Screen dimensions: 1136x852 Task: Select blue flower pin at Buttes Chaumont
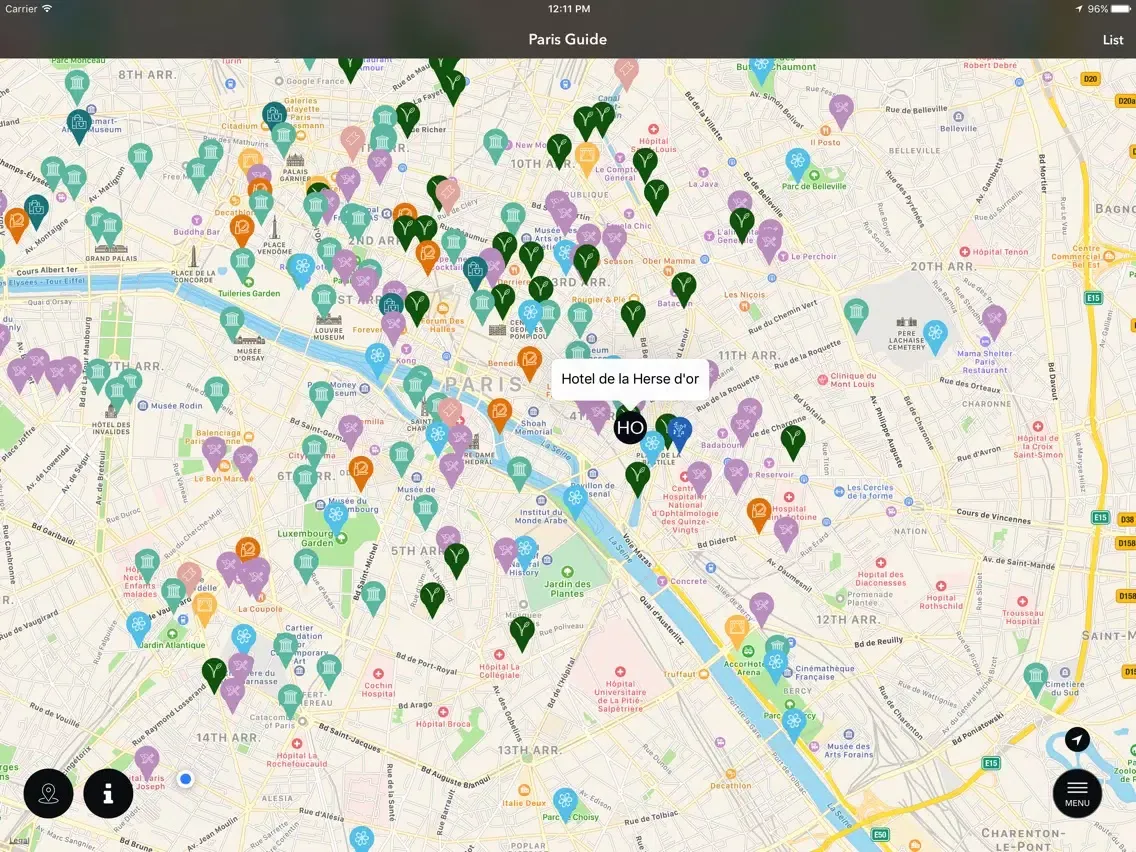pyautogui.click(x=761, y=69)
